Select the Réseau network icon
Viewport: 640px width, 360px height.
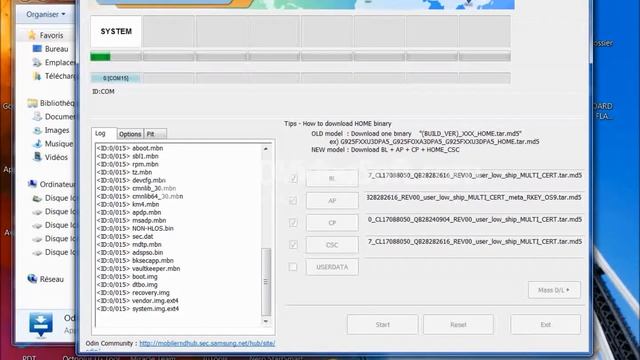32,279
